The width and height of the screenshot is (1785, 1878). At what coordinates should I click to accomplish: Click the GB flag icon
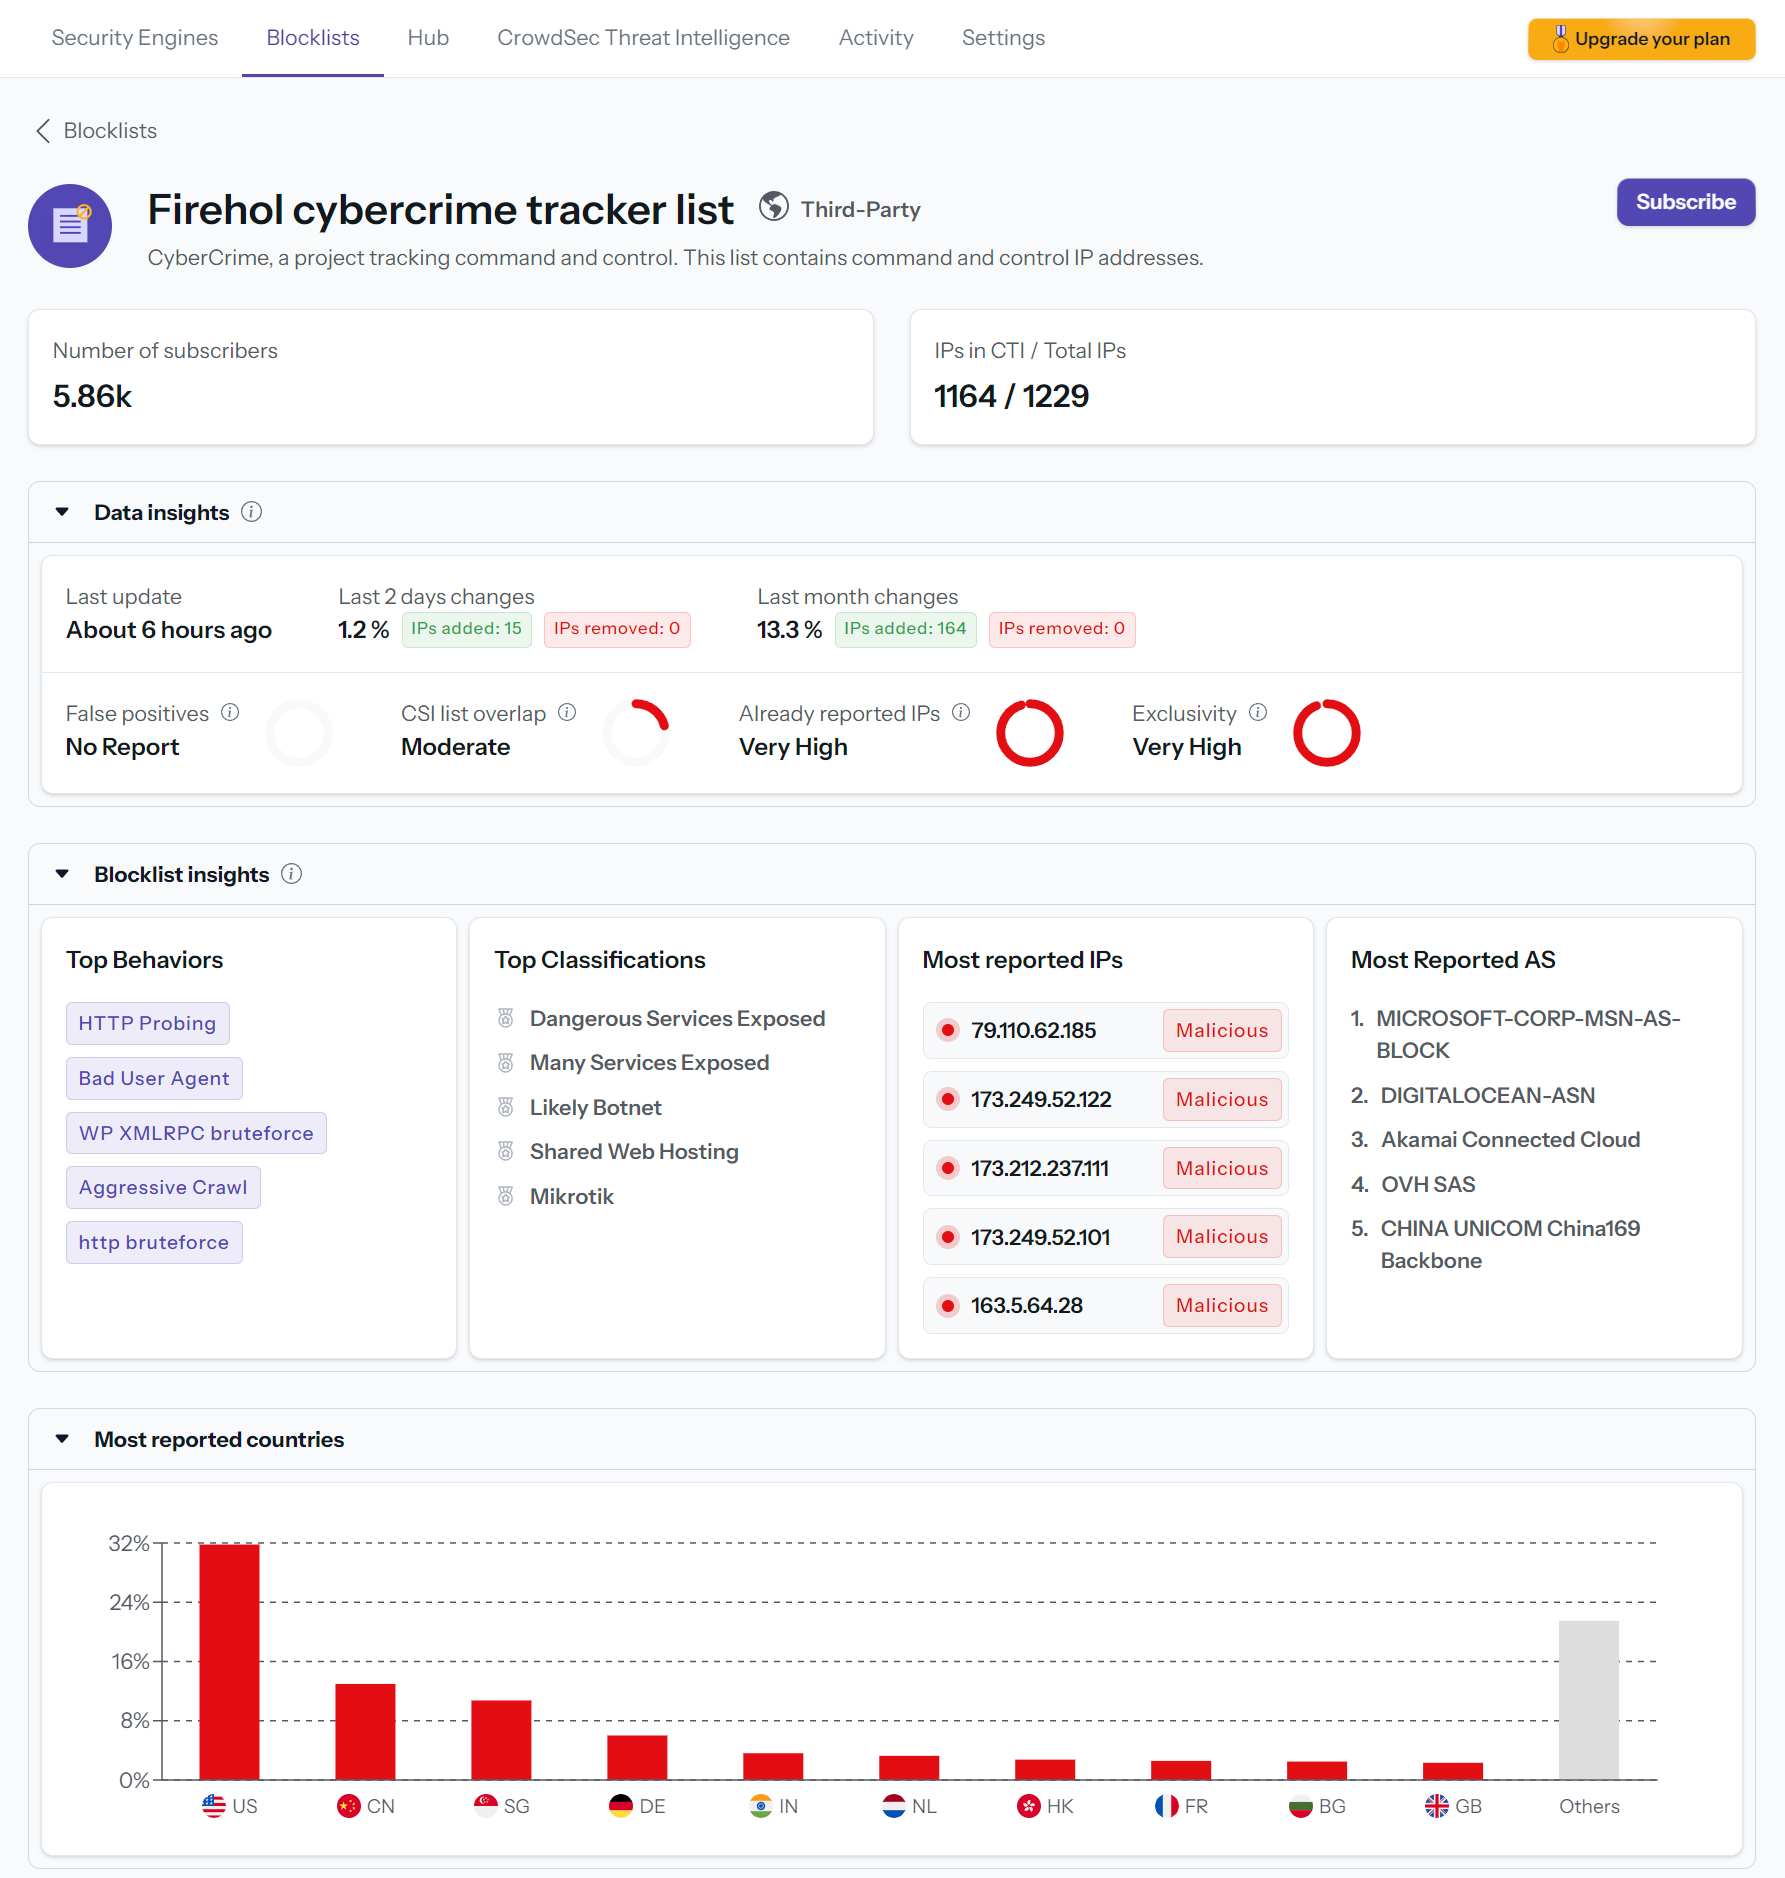[1437, 1806]
